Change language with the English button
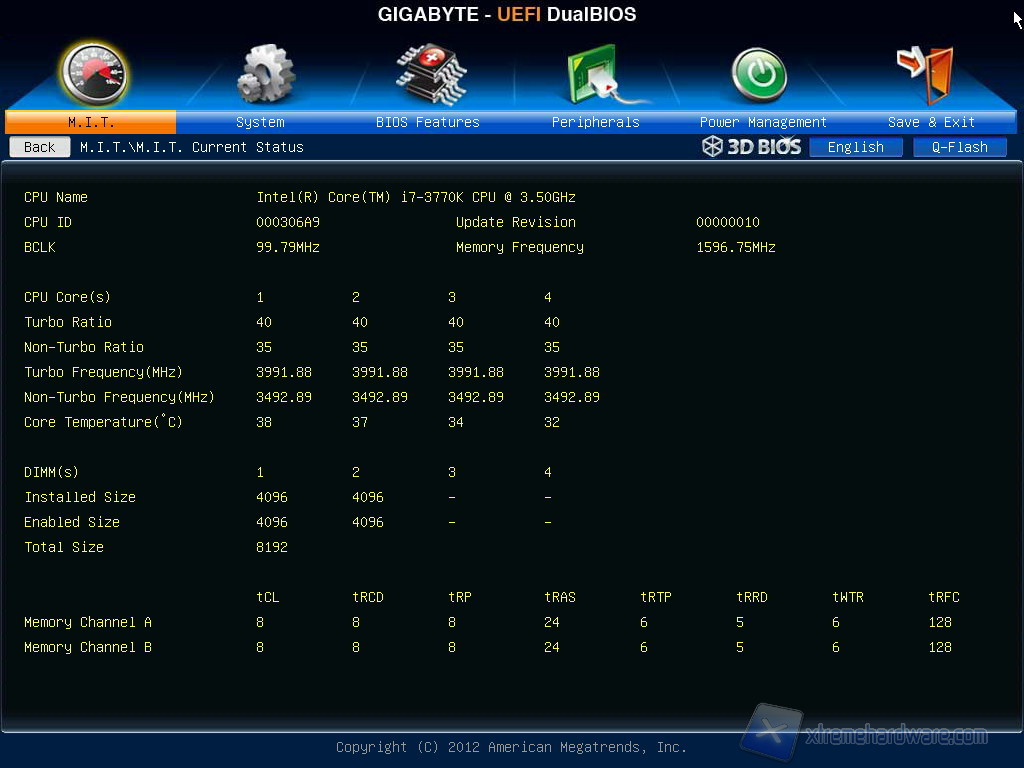Screen dimensions: 1024x768 click(855, 147)
